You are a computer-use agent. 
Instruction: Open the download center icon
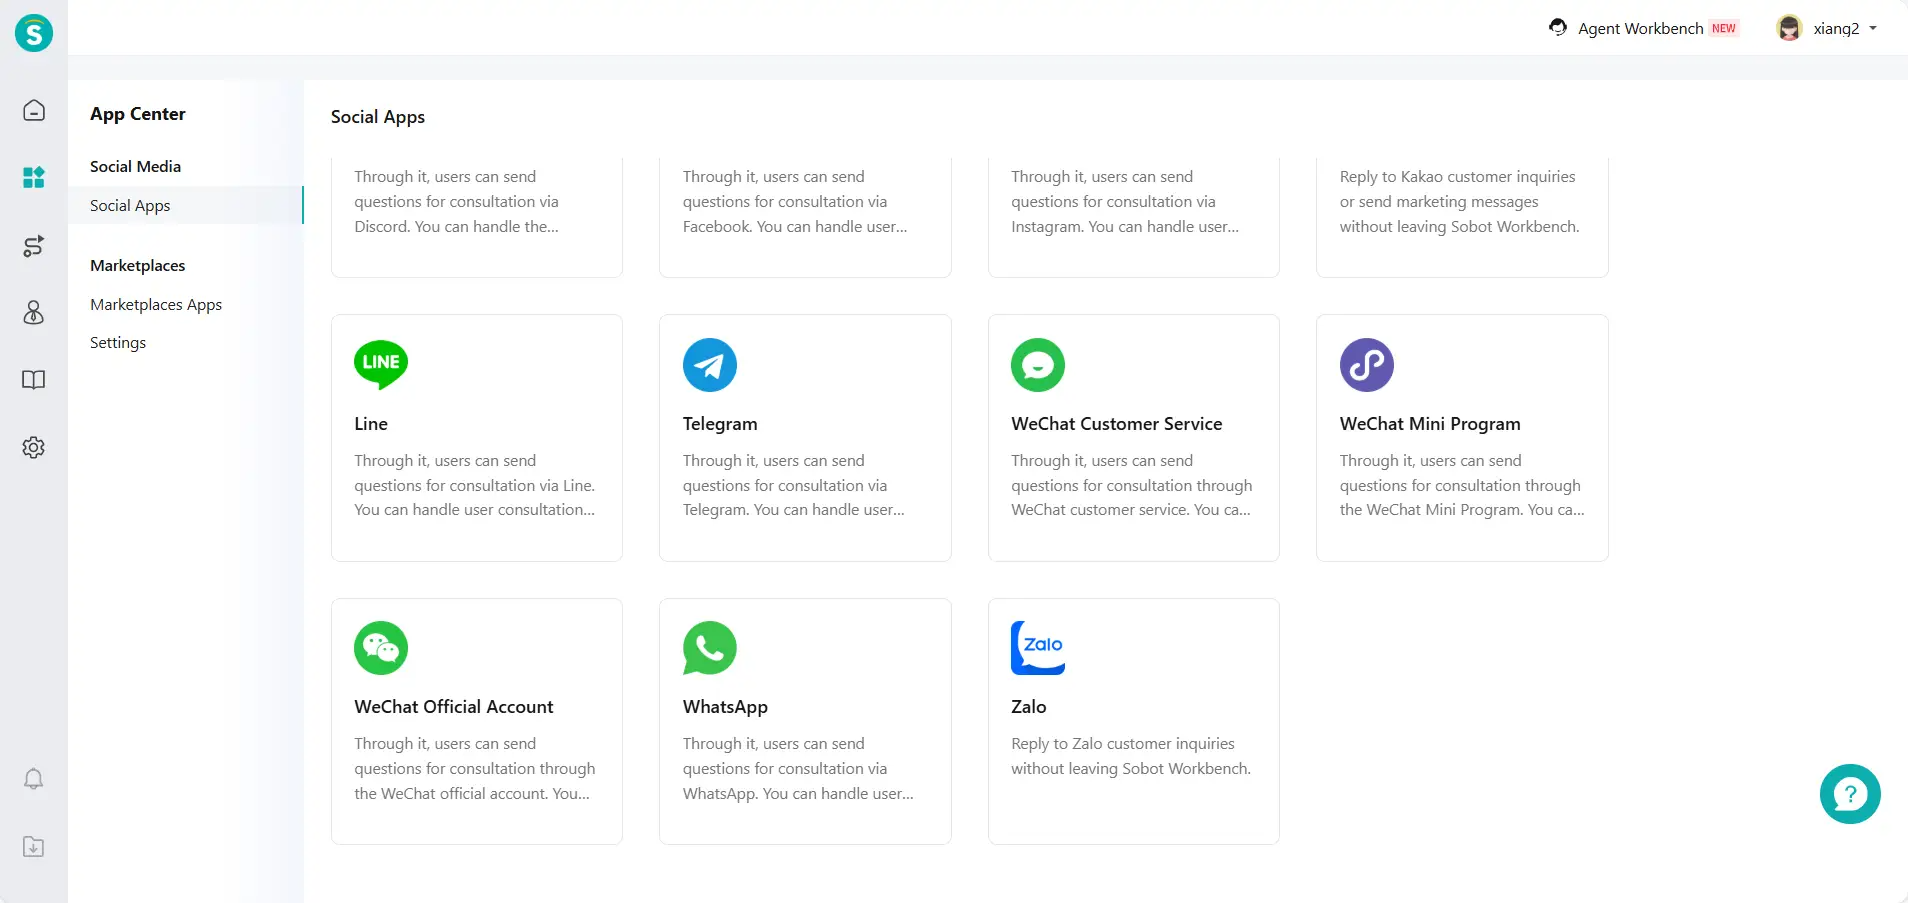tap(34, 847)
